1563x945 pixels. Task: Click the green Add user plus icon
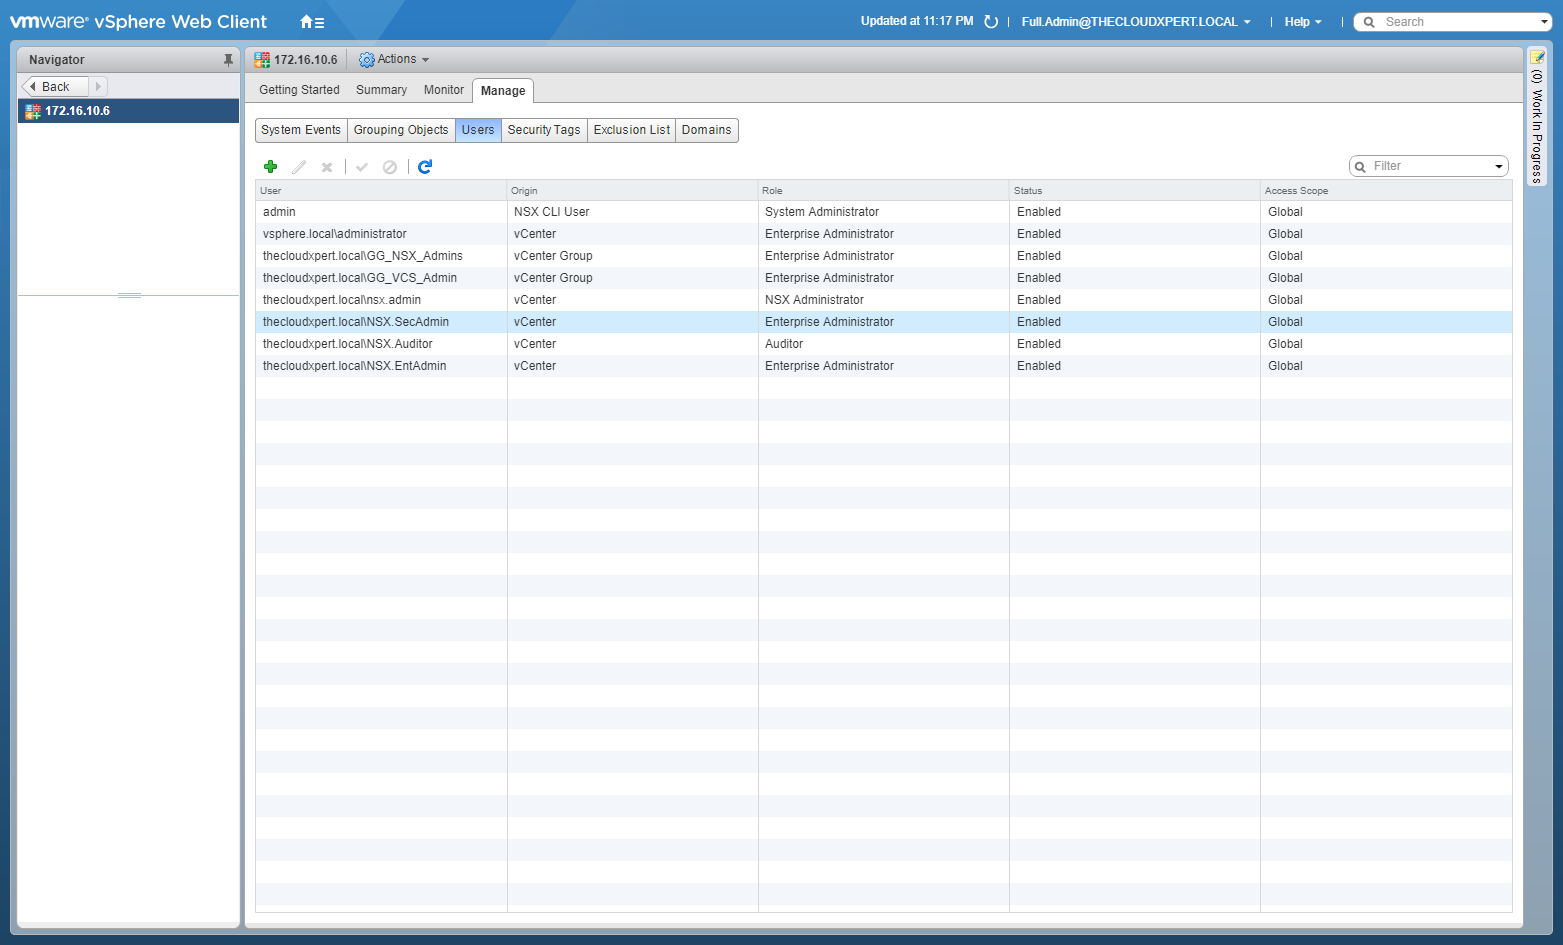pyautogui.click(x=270, y=167)
